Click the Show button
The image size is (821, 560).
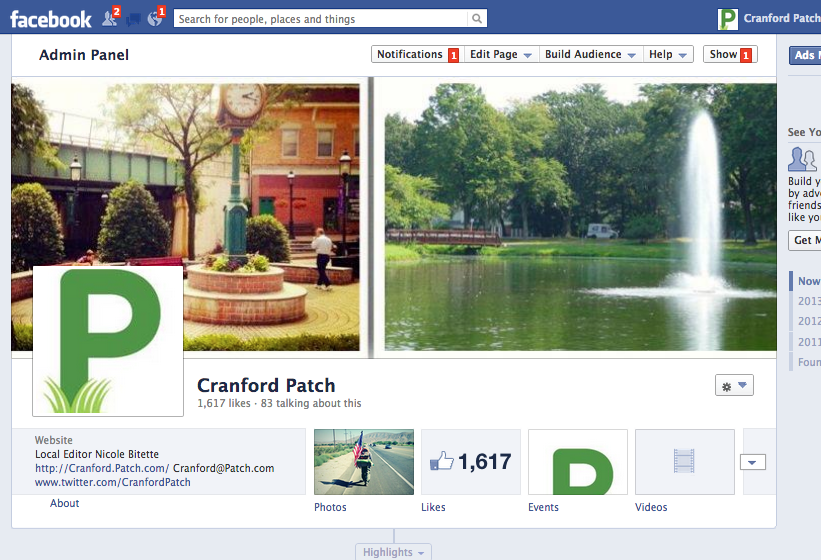tap(730, 54)
